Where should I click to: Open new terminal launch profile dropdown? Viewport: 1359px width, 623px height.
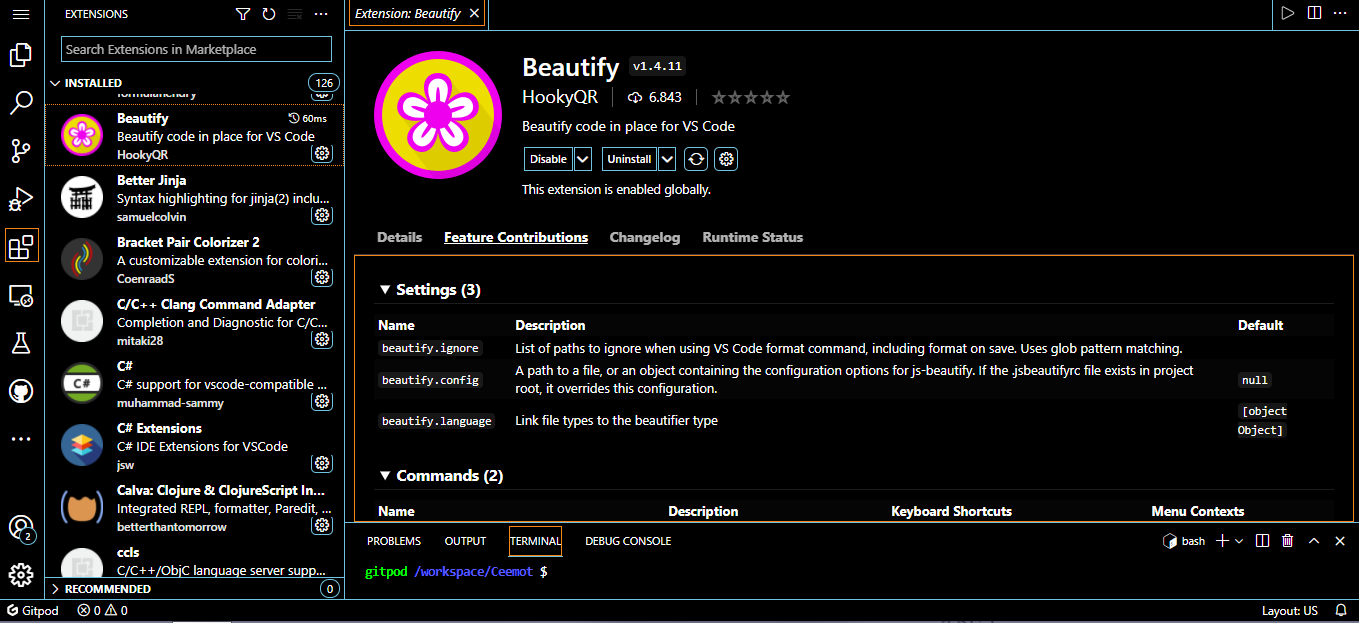point(1239,541)
